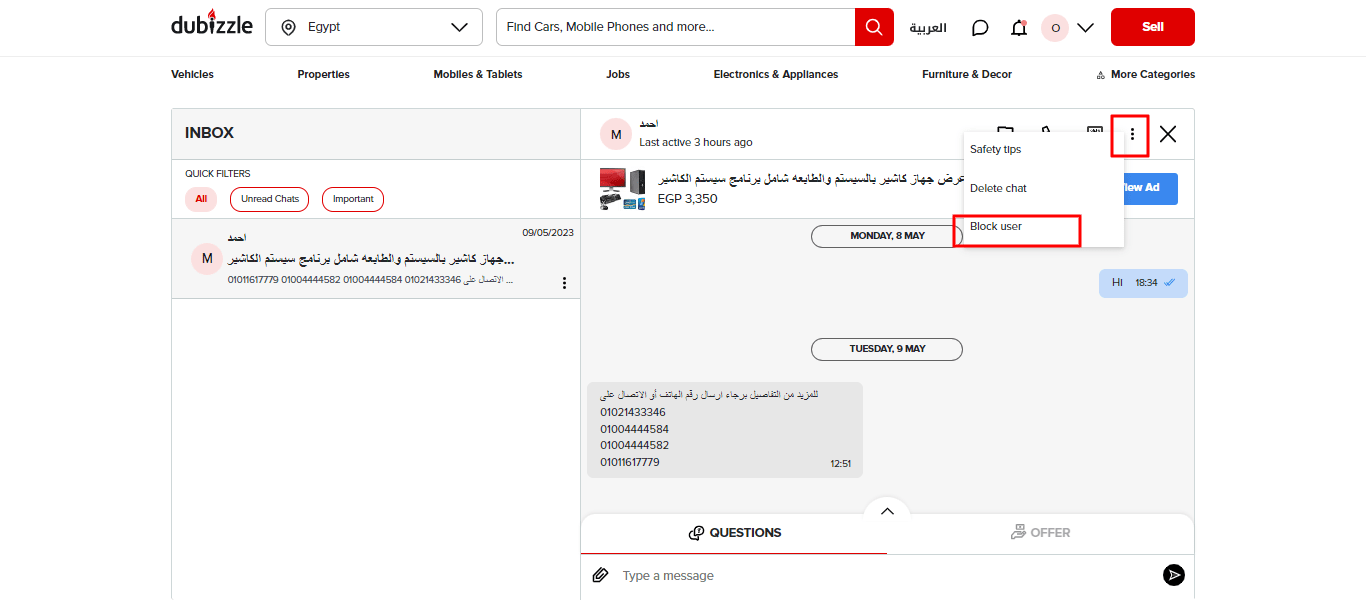Reveal phone number with the SMS icon
Viewport: 1366px width, 600px height.
(1095, 131)
